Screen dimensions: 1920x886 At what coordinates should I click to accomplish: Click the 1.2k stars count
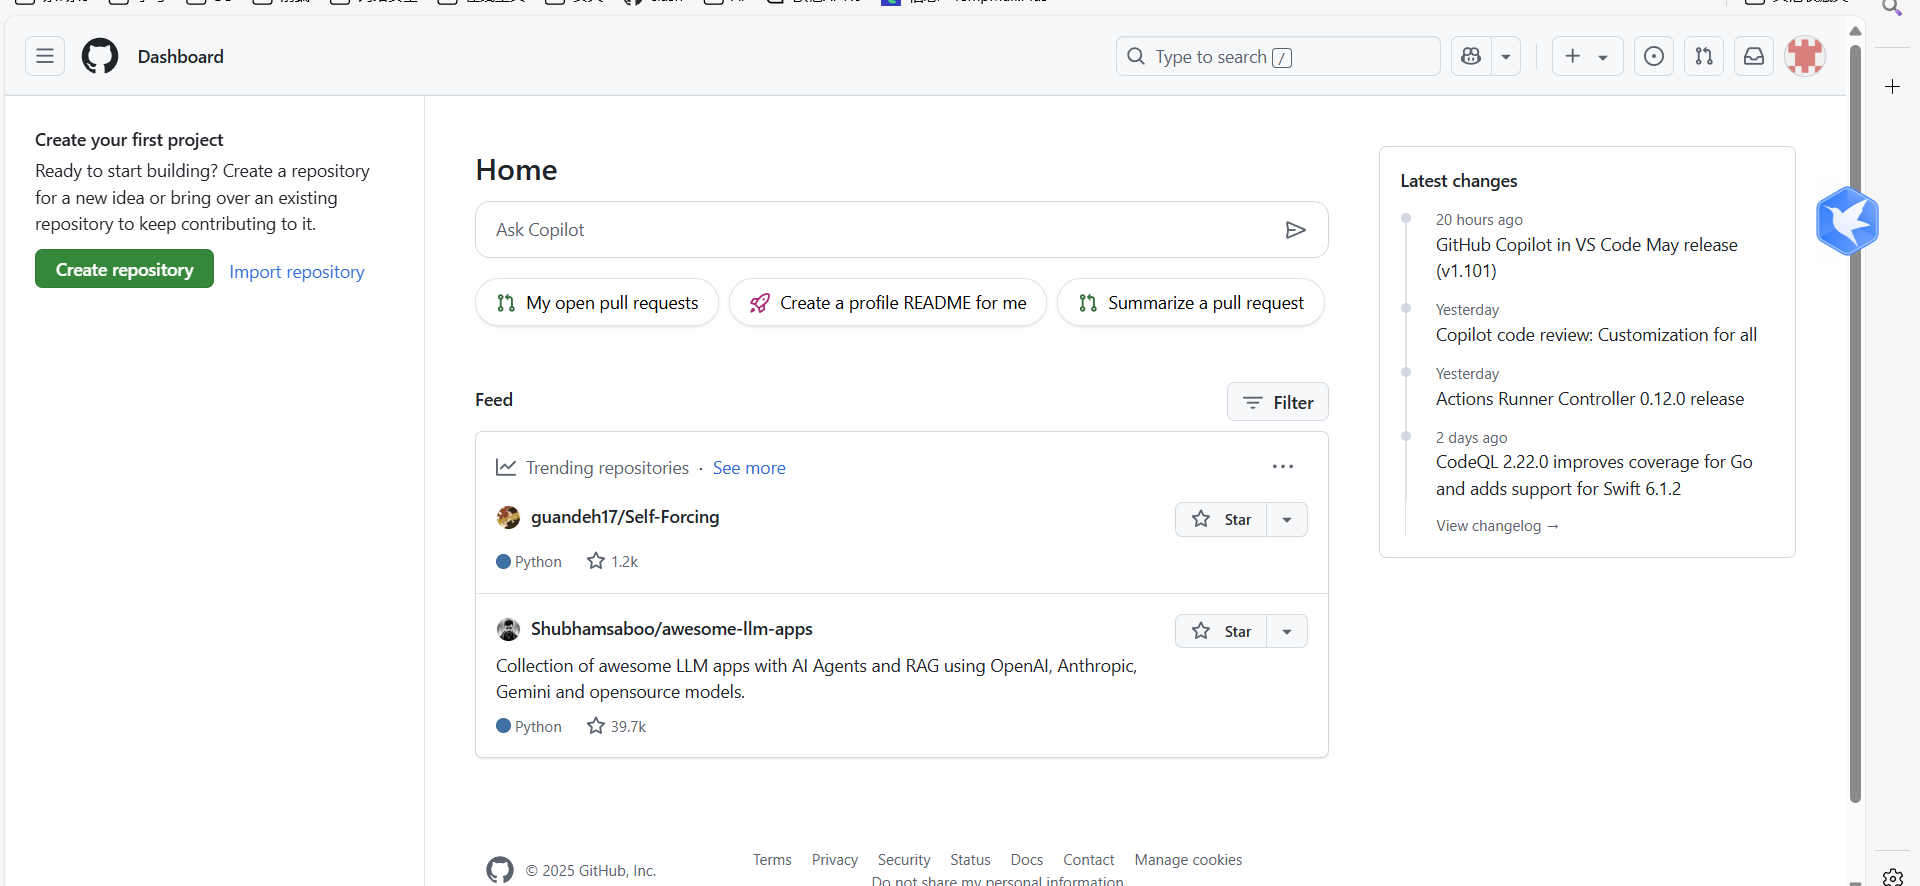pyautogui.click(x=612, y=561)
